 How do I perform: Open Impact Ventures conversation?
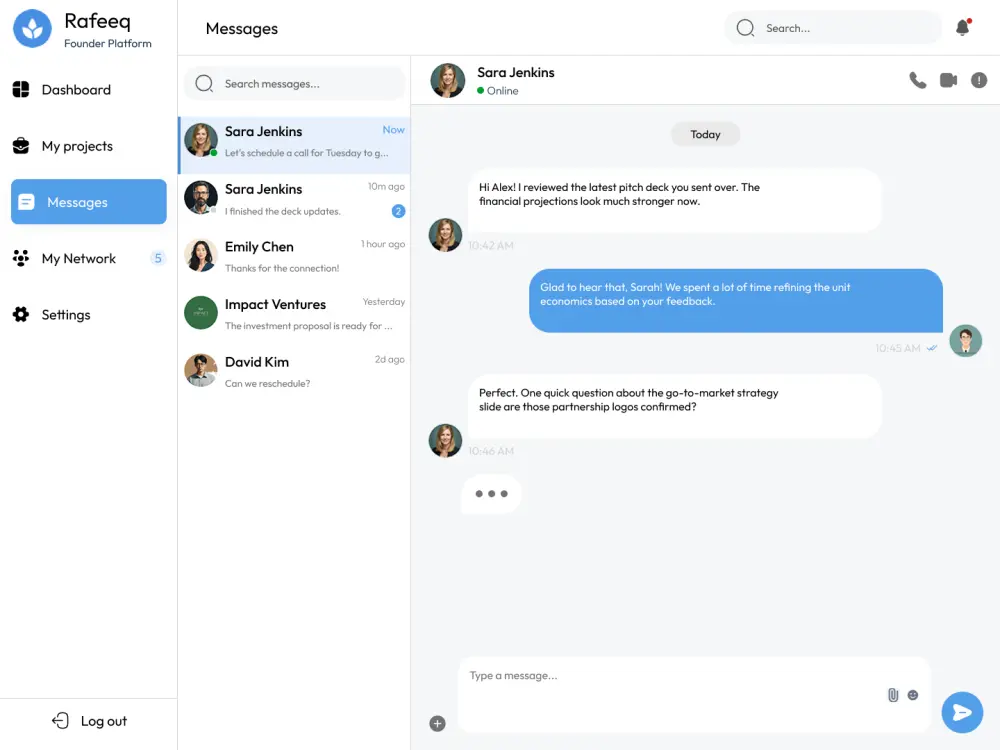(x=294, y=317)
